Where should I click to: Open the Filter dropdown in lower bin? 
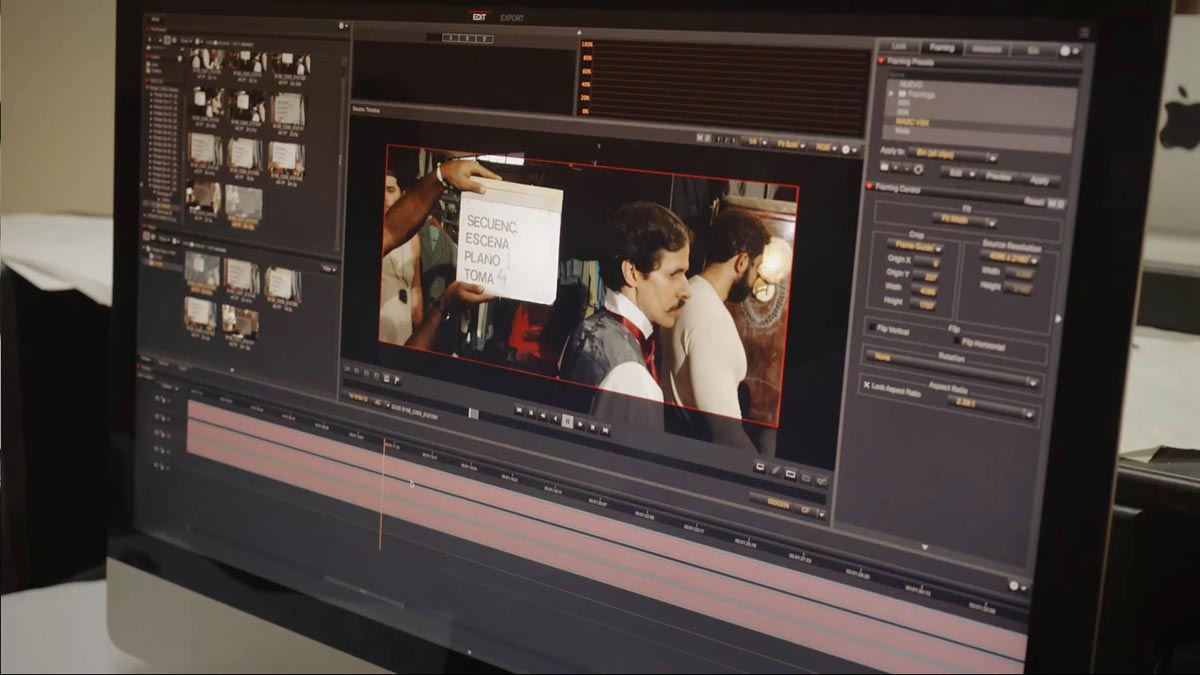point(328,269)
